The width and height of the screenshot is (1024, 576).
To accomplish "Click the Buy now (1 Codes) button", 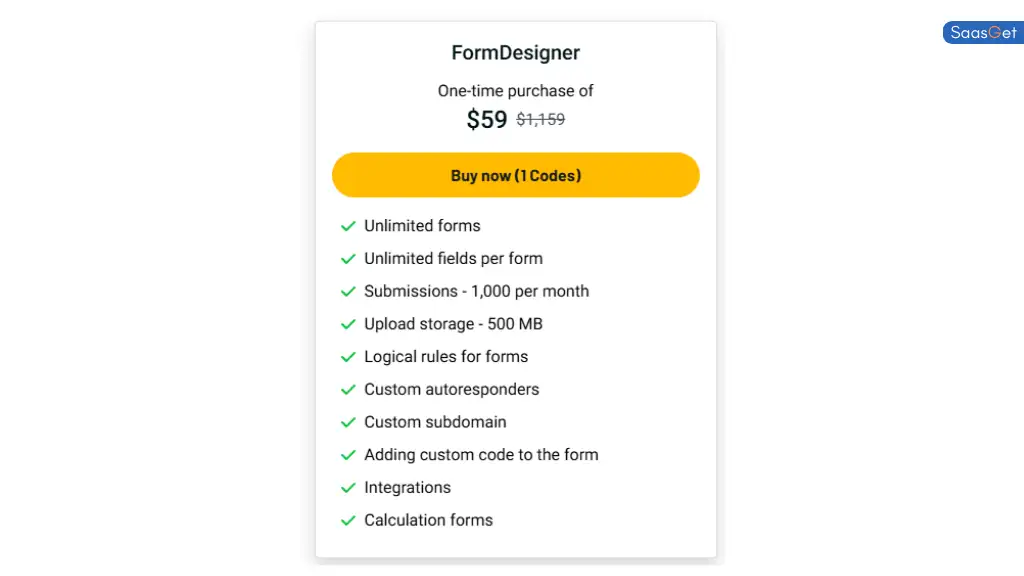I will click(x=515, y=175).
